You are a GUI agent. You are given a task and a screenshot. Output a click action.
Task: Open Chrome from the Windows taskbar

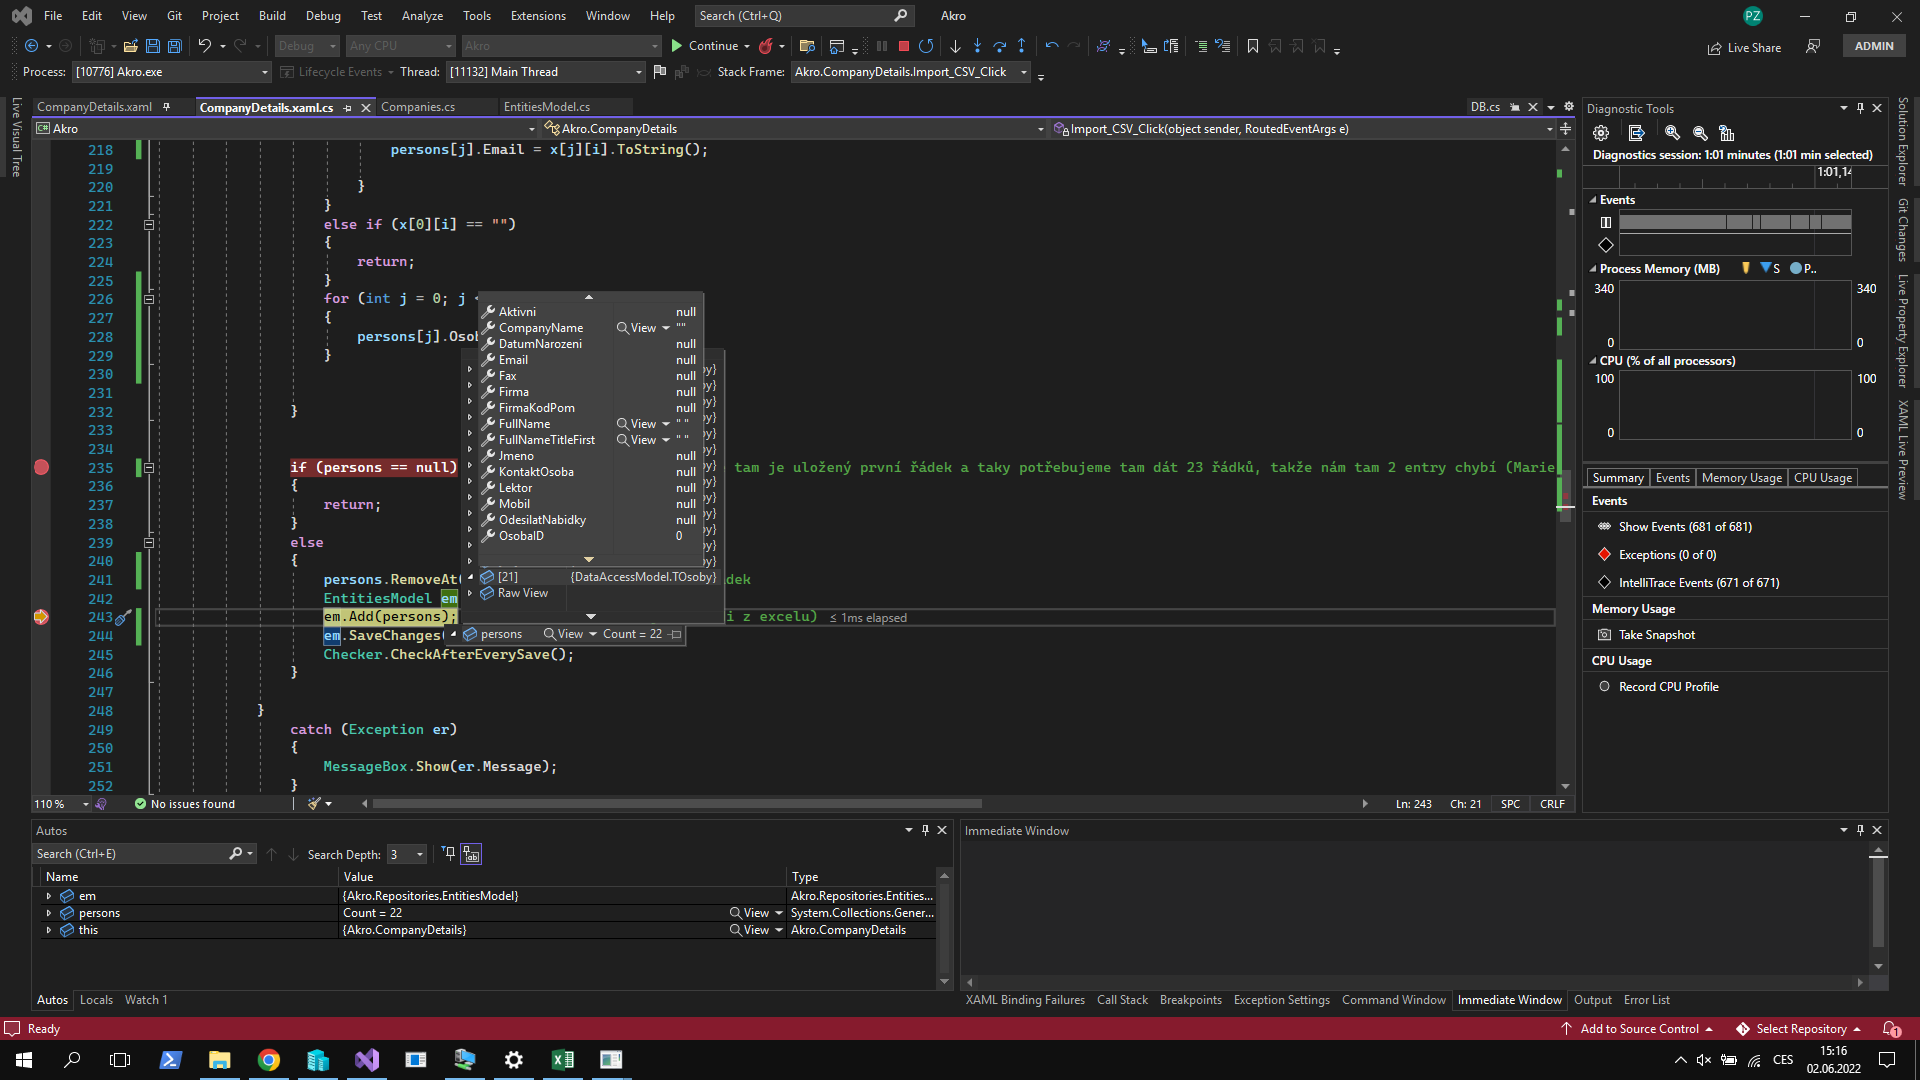(269, 1060)
